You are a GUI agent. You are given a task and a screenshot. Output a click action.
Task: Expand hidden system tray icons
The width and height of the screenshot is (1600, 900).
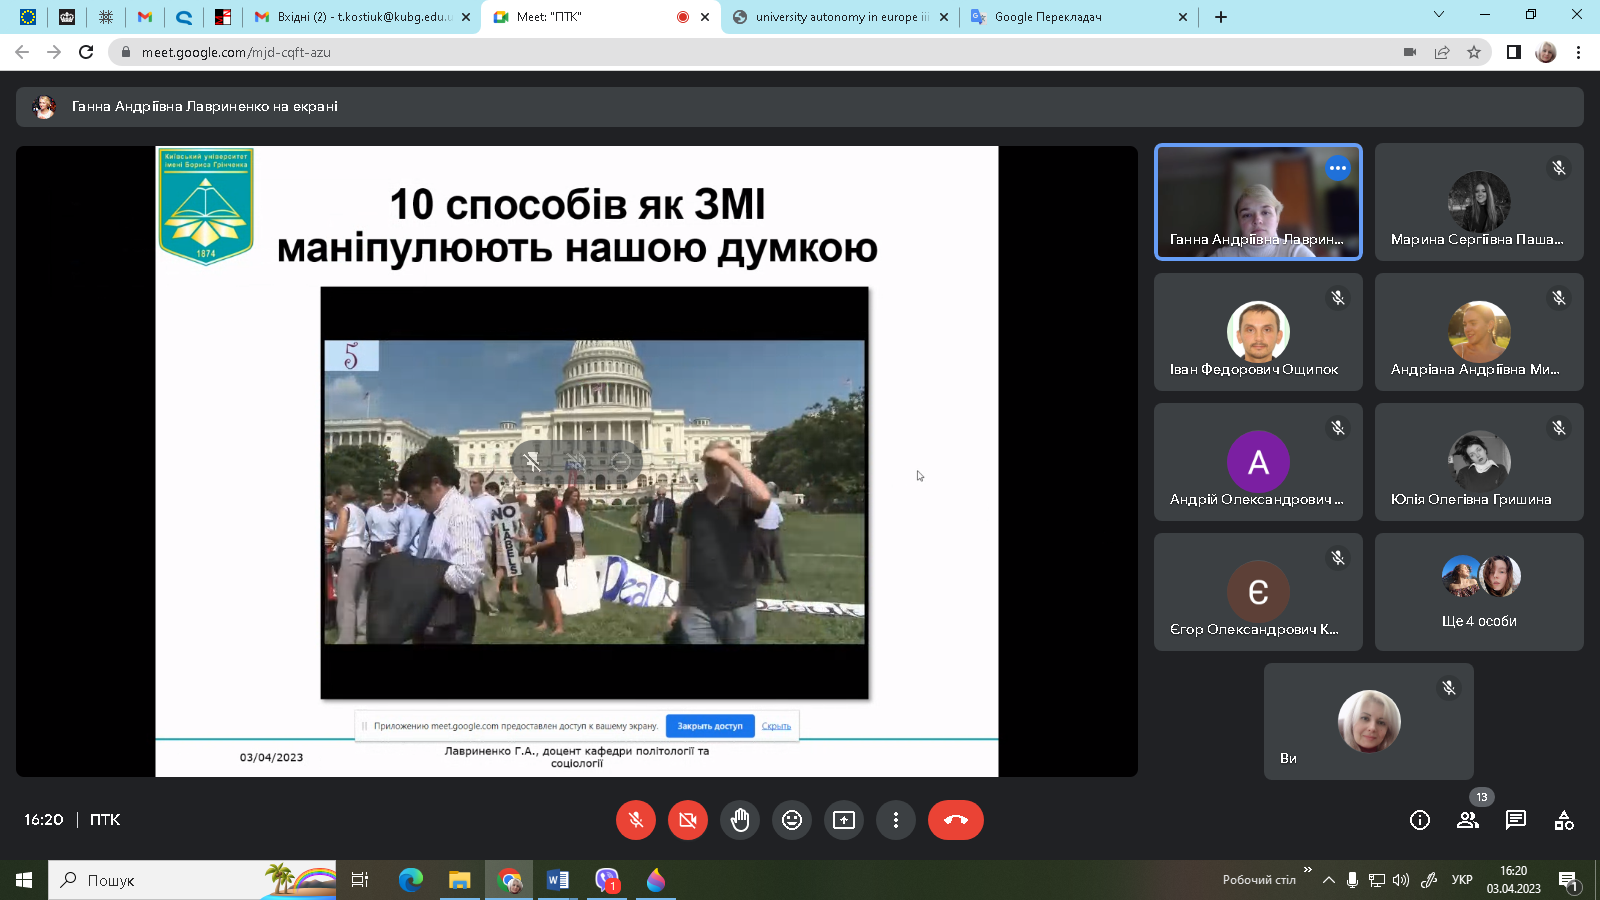point(1327,881)
